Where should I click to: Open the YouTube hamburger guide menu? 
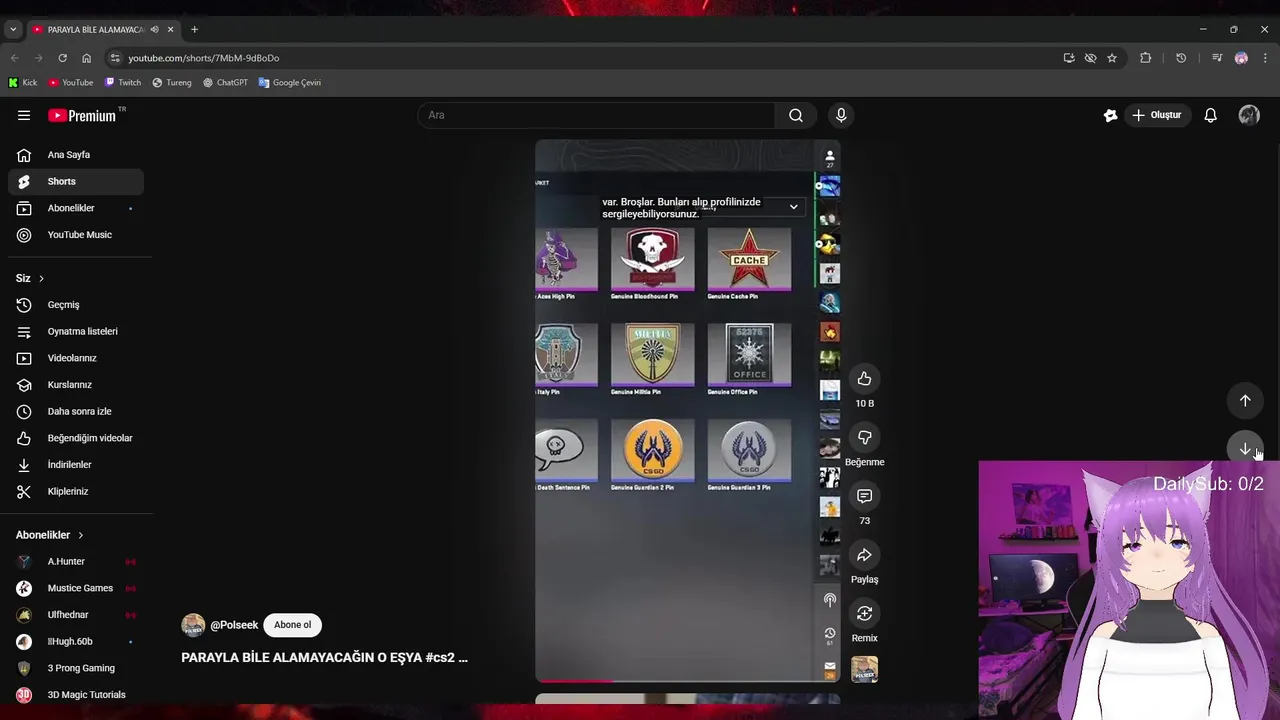coord(24,115)
